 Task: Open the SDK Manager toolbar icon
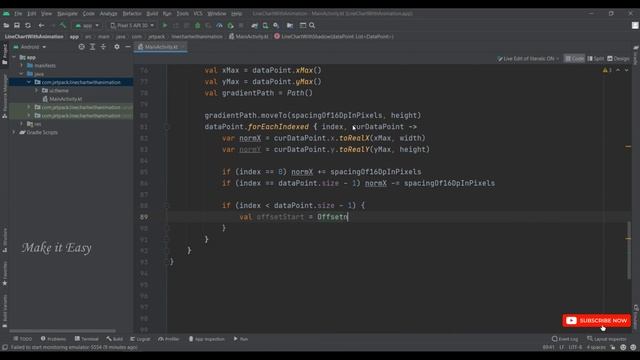click(x=276, y=25)
